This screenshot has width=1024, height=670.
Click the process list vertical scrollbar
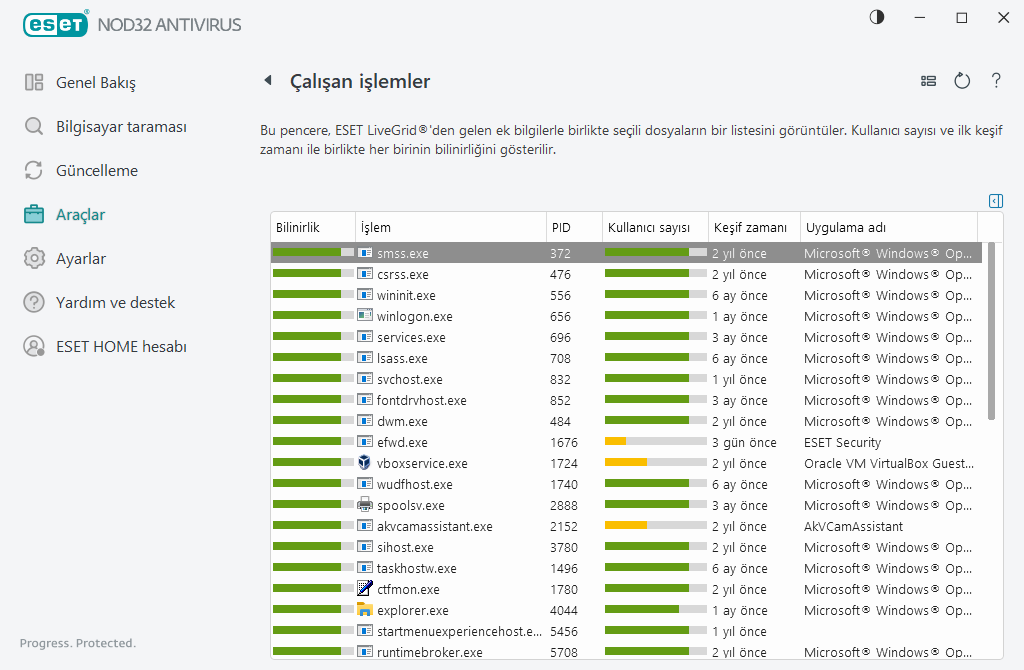(x=991, y=340)
